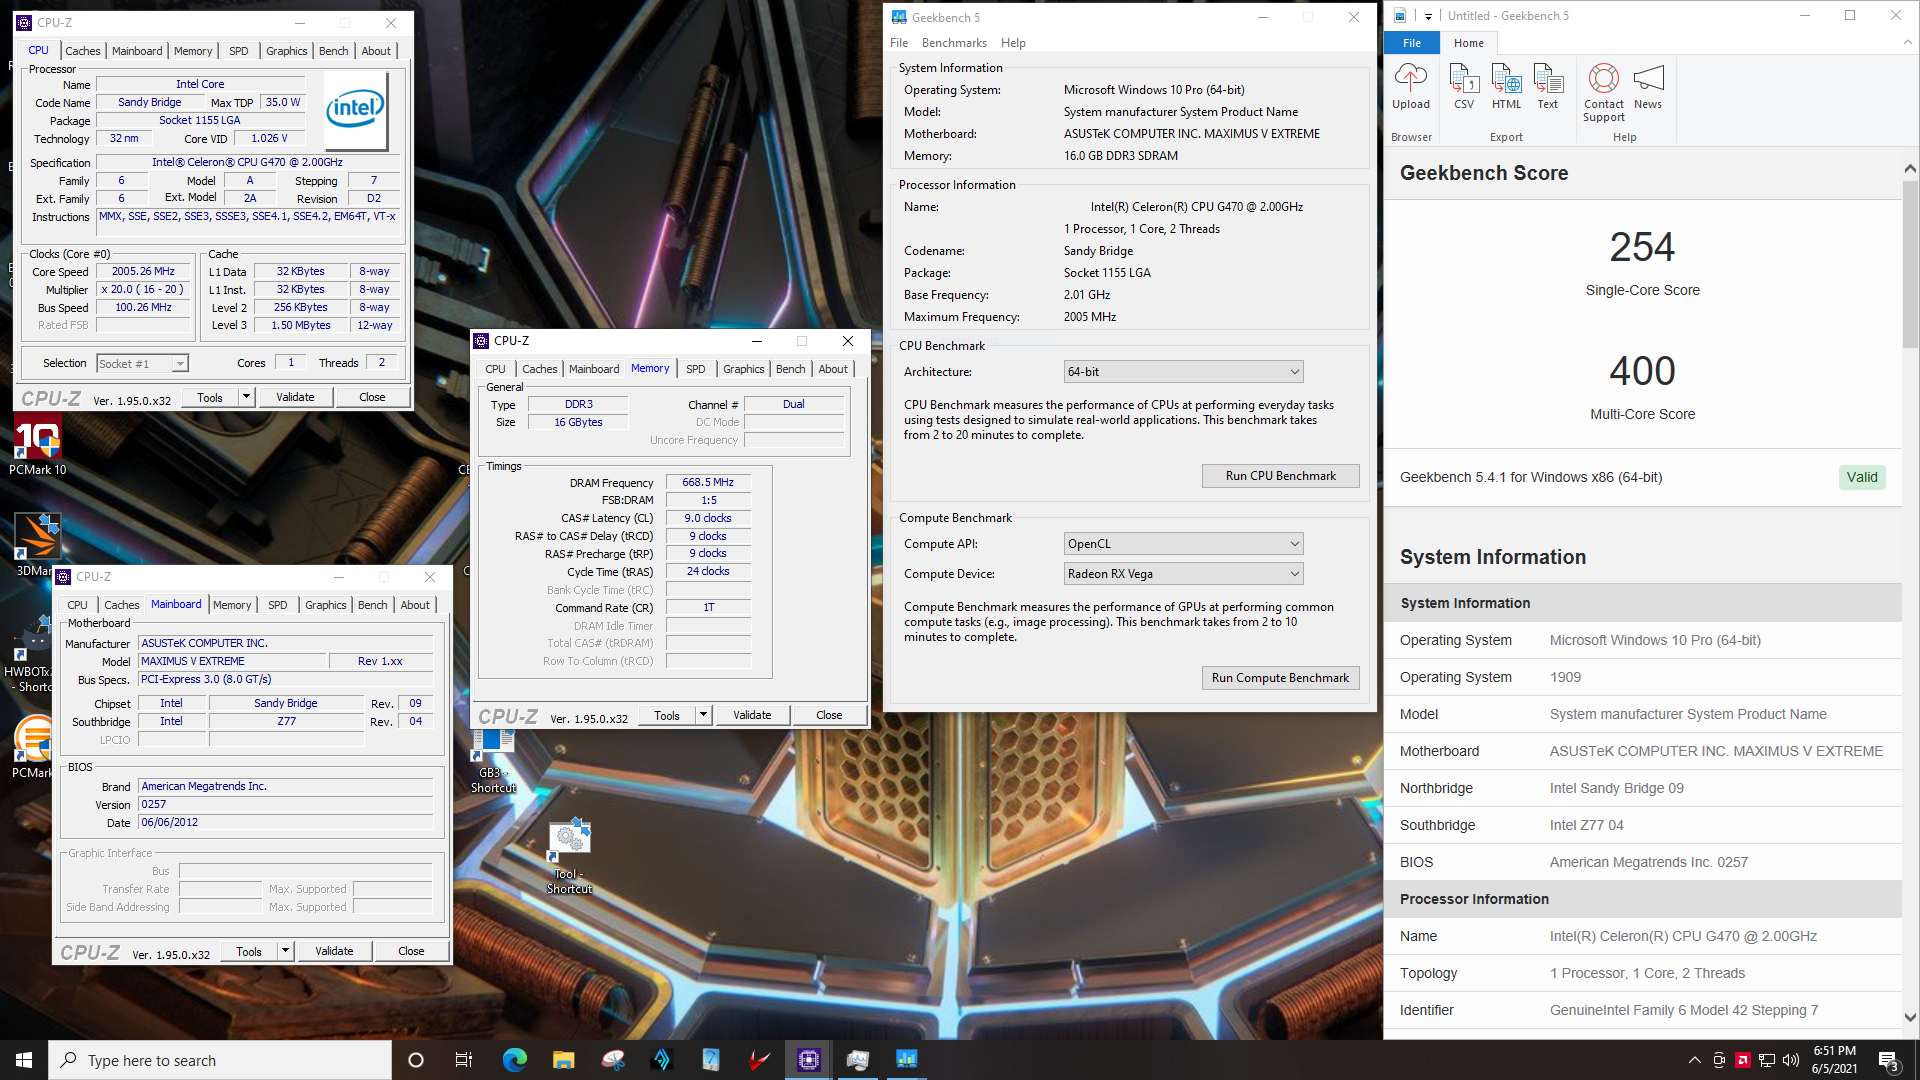Click the scroll down arrow in results

[x=1910, y=1017]
